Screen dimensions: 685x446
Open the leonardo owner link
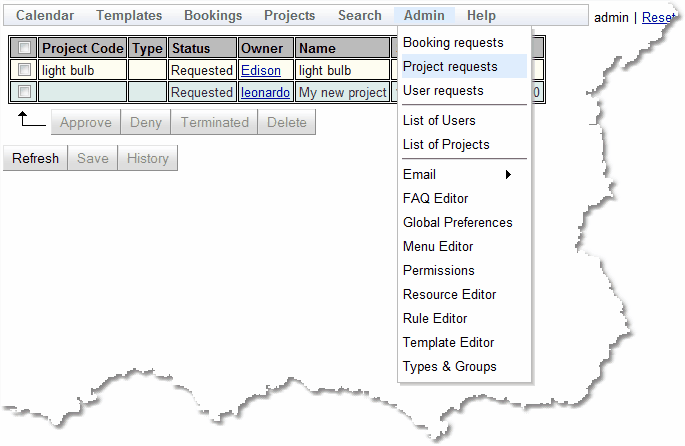pyautogui.click(x=265, y=93)
